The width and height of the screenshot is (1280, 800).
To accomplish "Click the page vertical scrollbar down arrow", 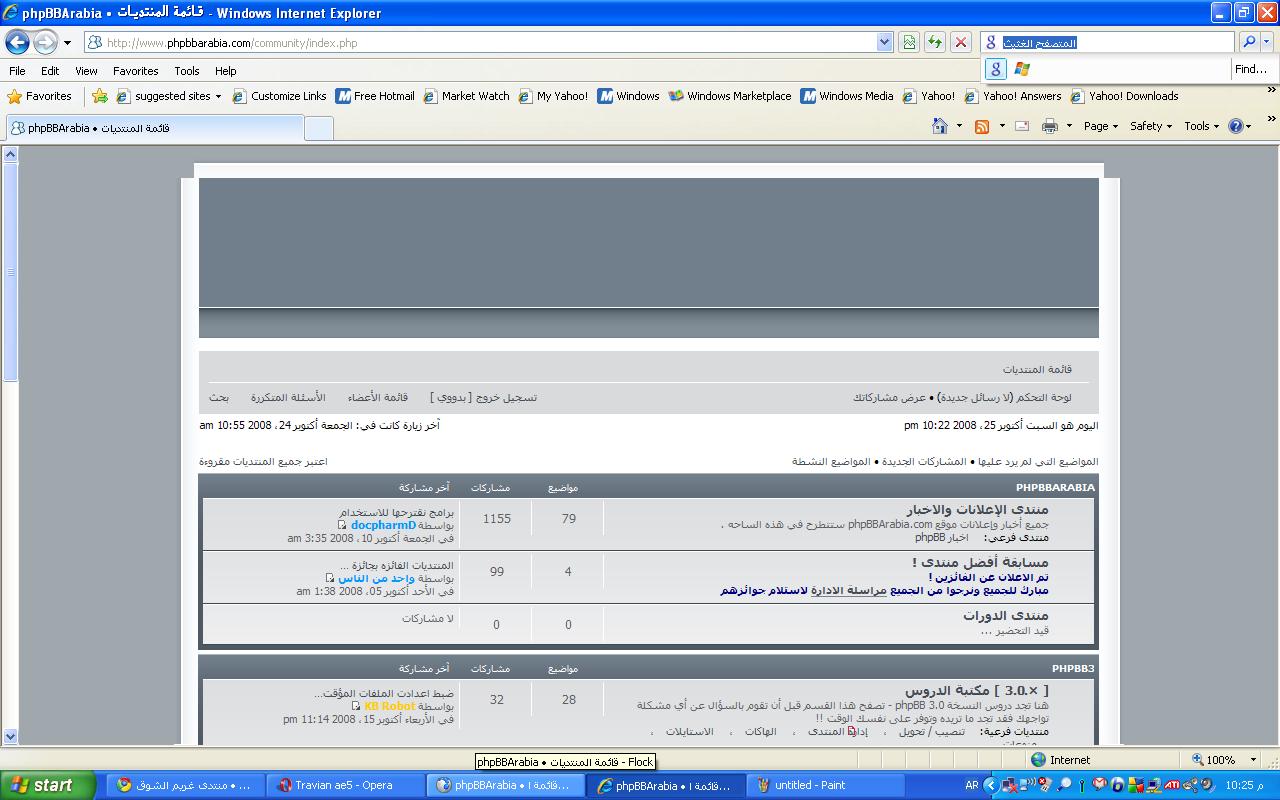I will [x=10, y=737].
